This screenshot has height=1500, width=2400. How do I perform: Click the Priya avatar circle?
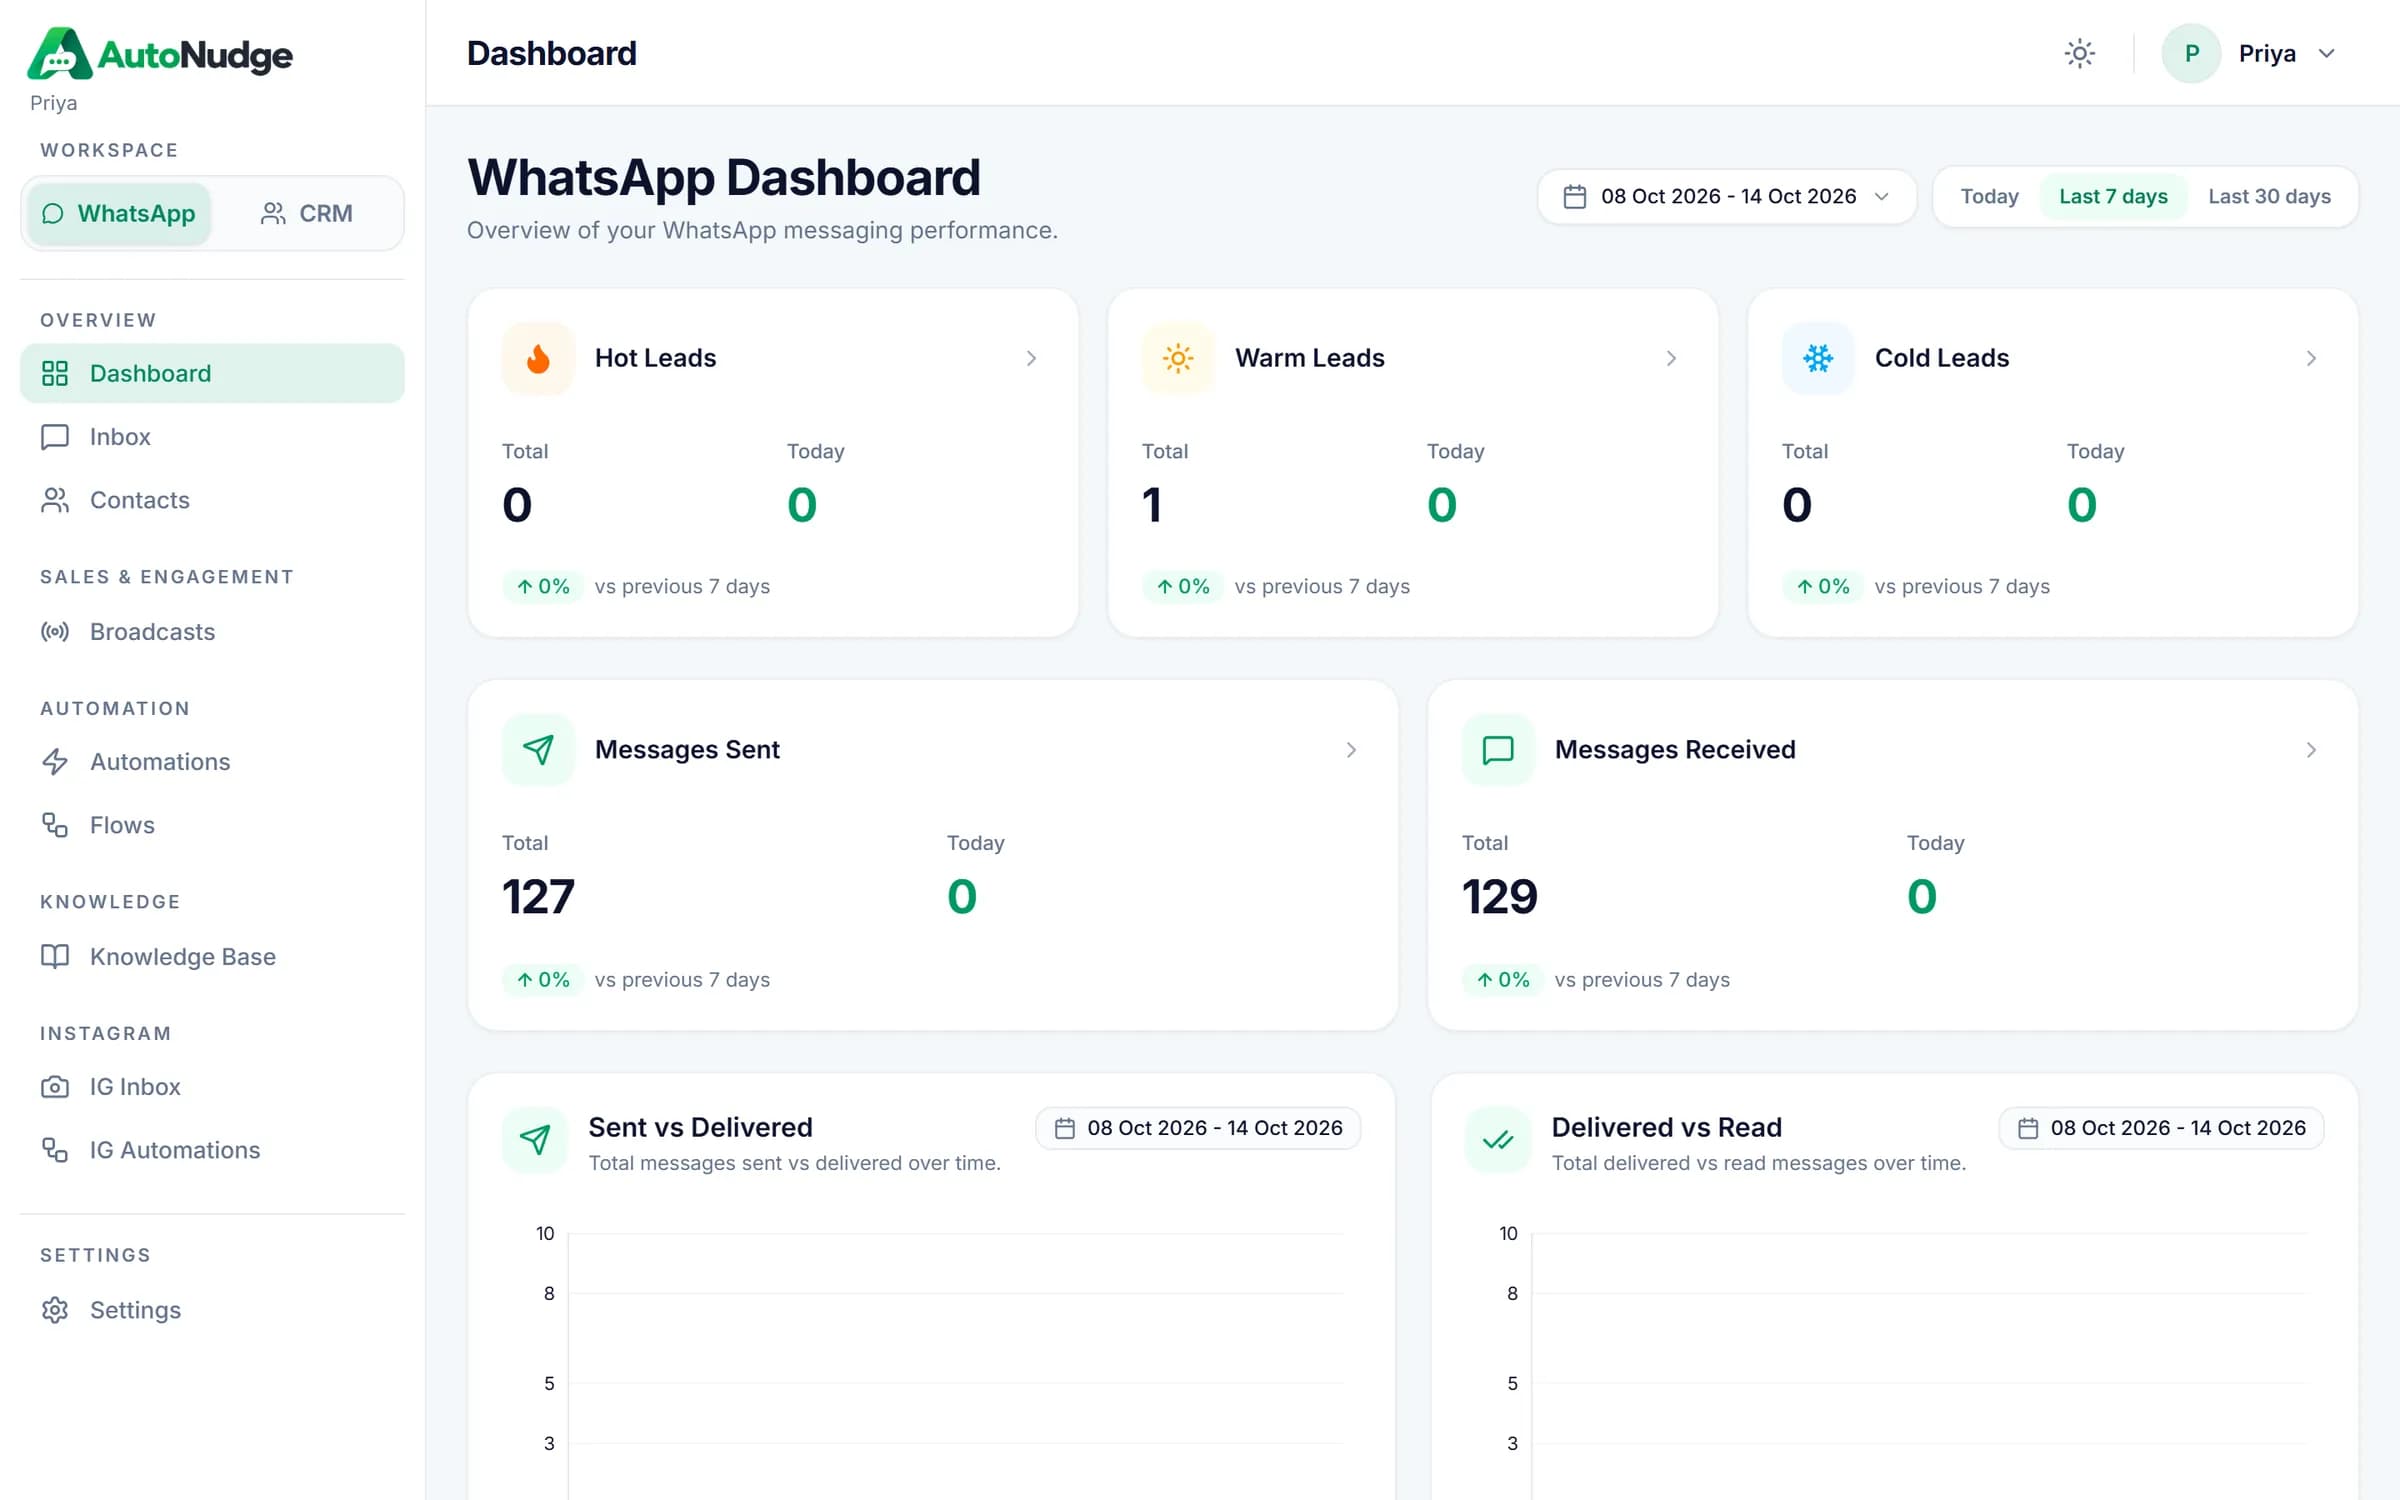2190,53
